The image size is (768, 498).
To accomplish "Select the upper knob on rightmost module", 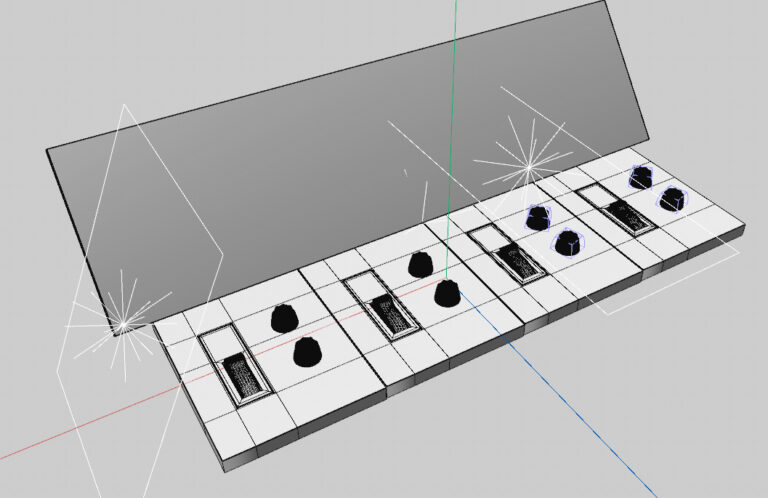I will [x=640, y=178].
